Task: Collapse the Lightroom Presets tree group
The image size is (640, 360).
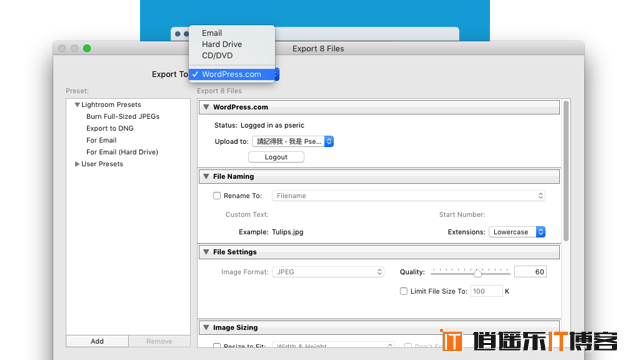Action: pos(77,104)
